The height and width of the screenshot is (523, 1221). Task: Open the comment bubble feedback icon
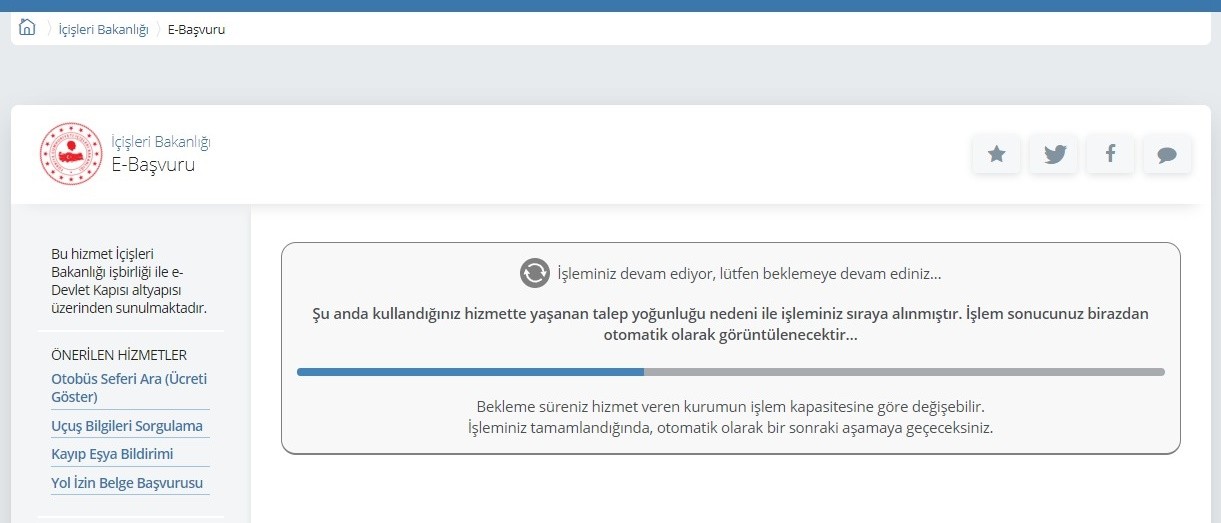point(1167,154)
